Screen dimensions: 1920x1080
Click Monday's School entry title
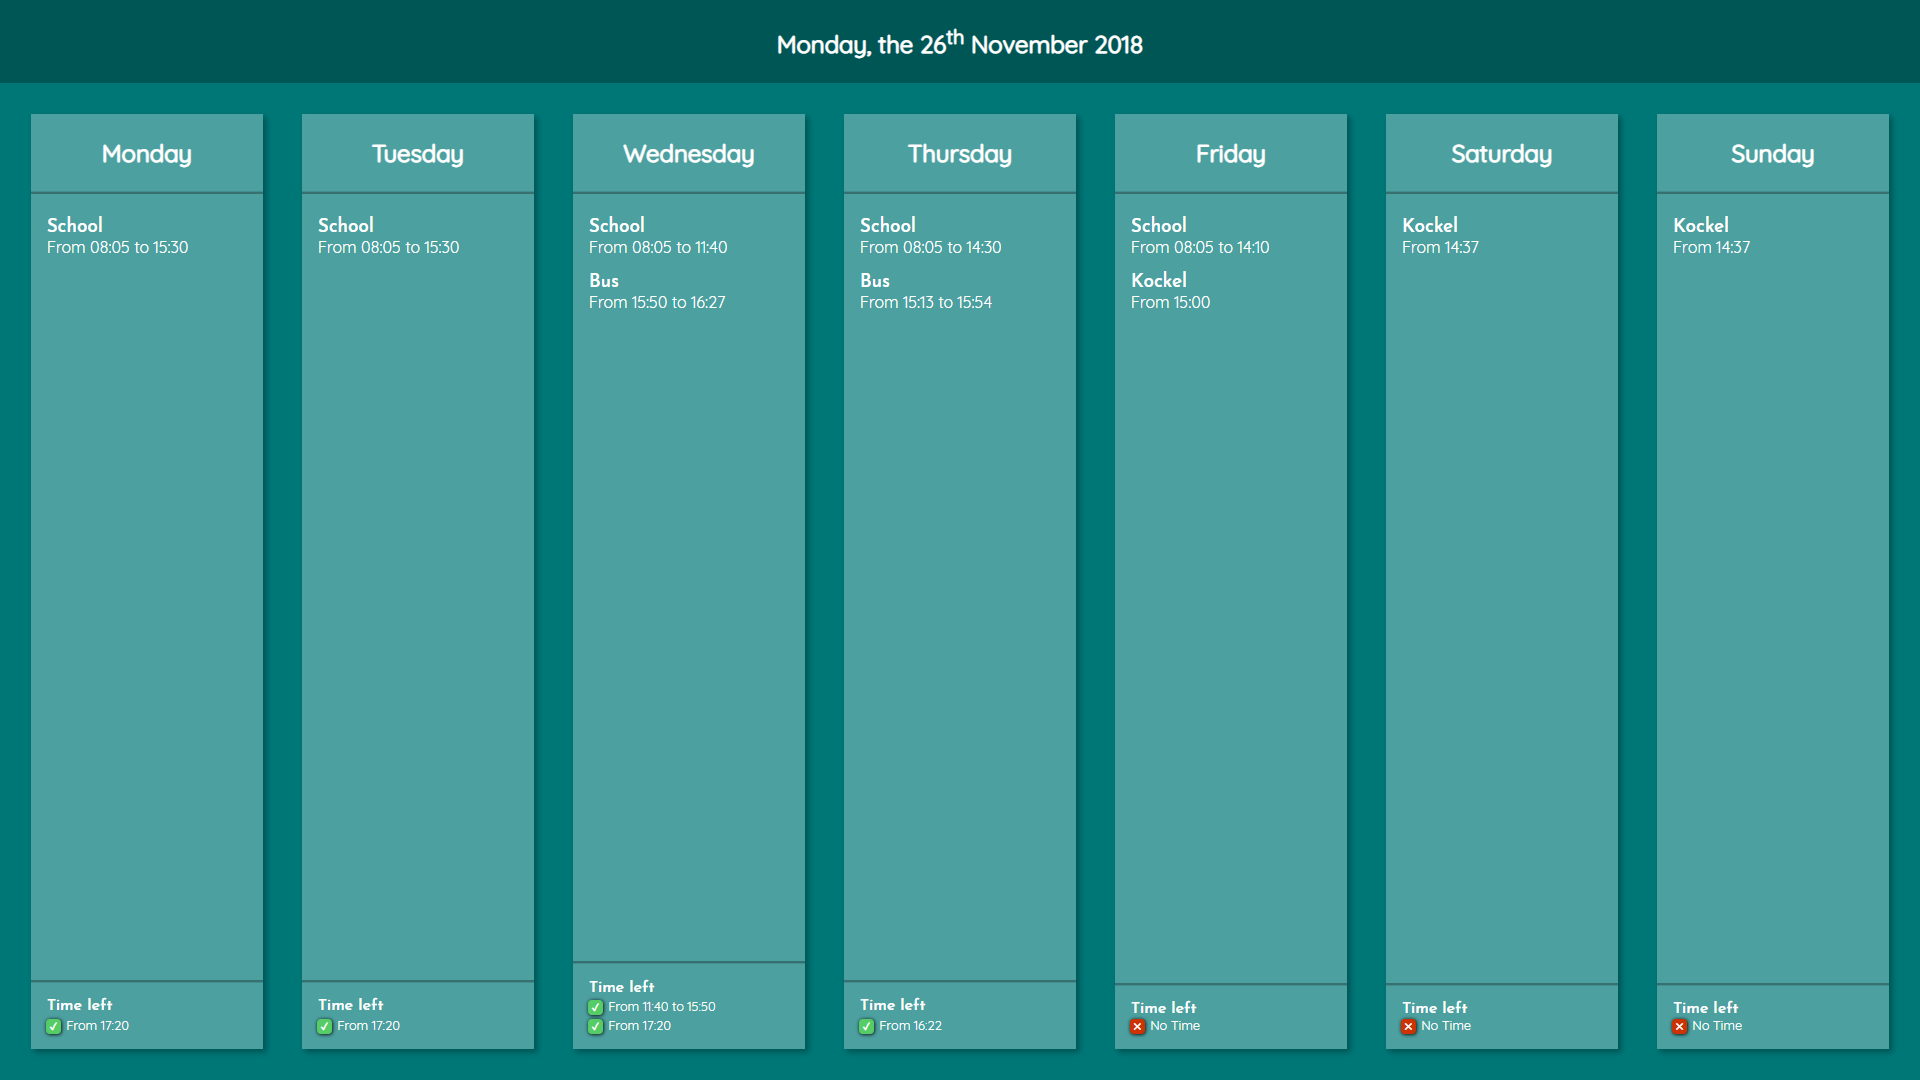pos(75,225)
